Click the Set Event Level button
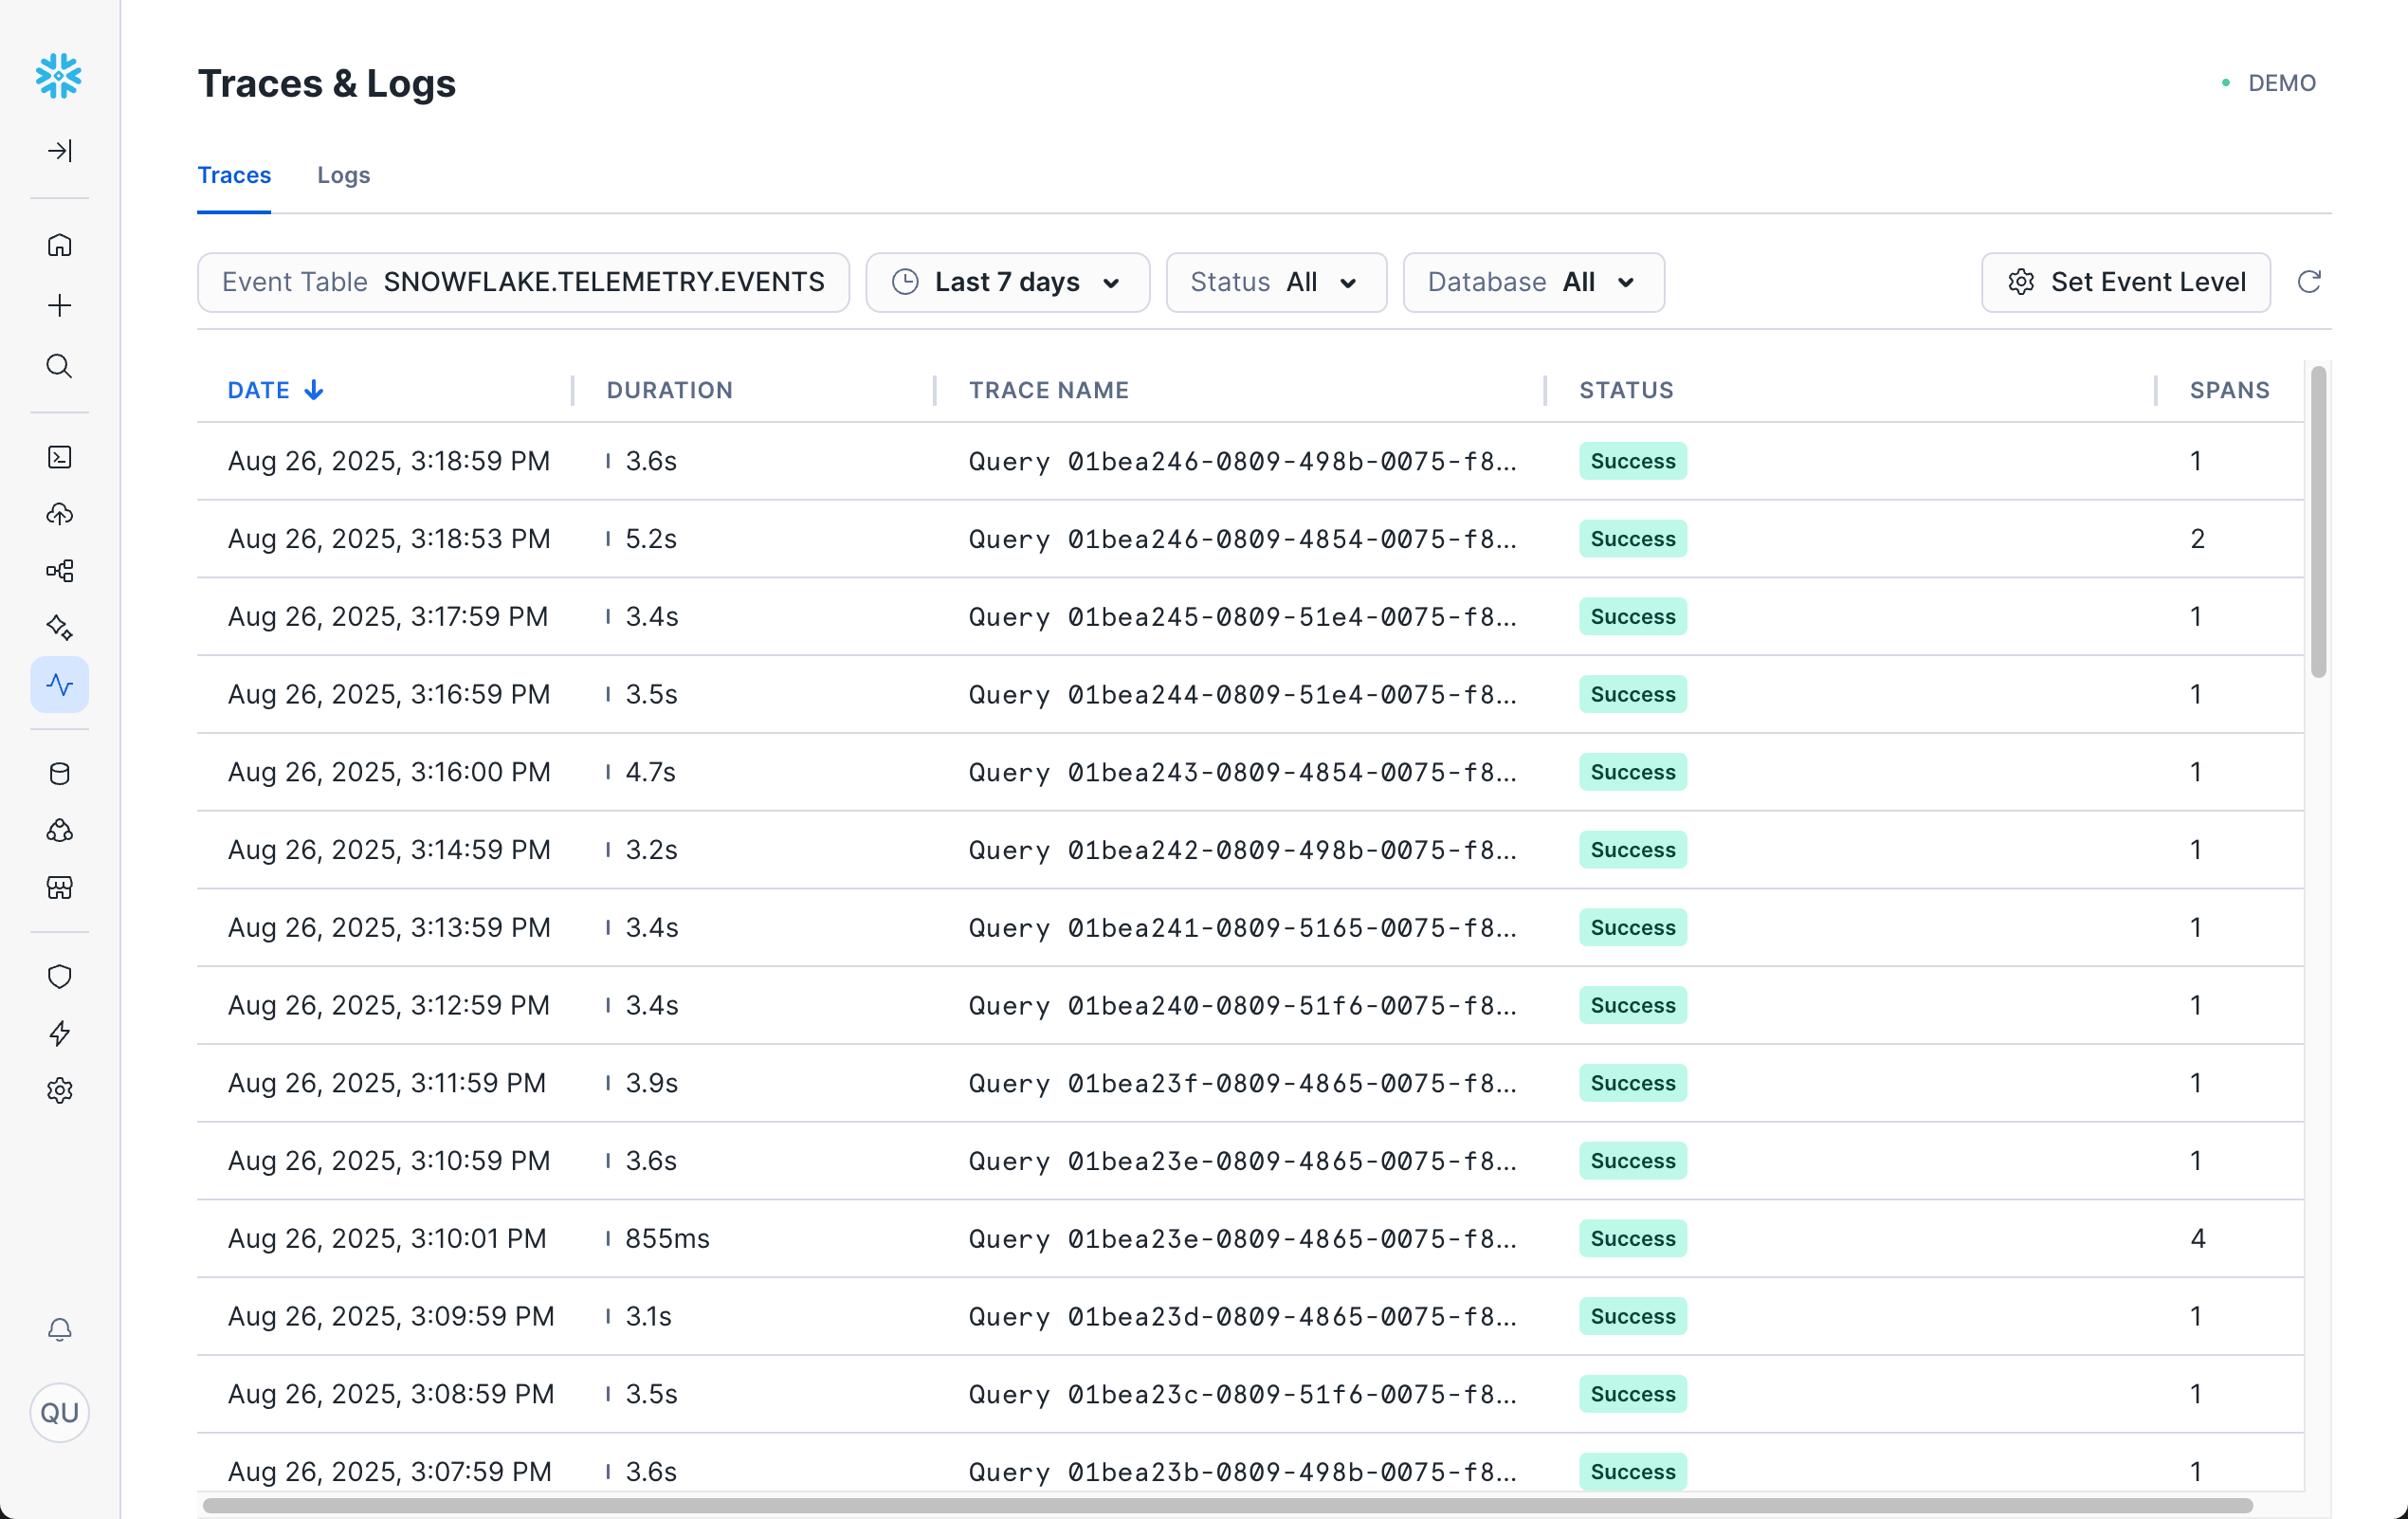This screenshot has height=1519, width=2408. pyautogui.click(x=2125, y=282)
